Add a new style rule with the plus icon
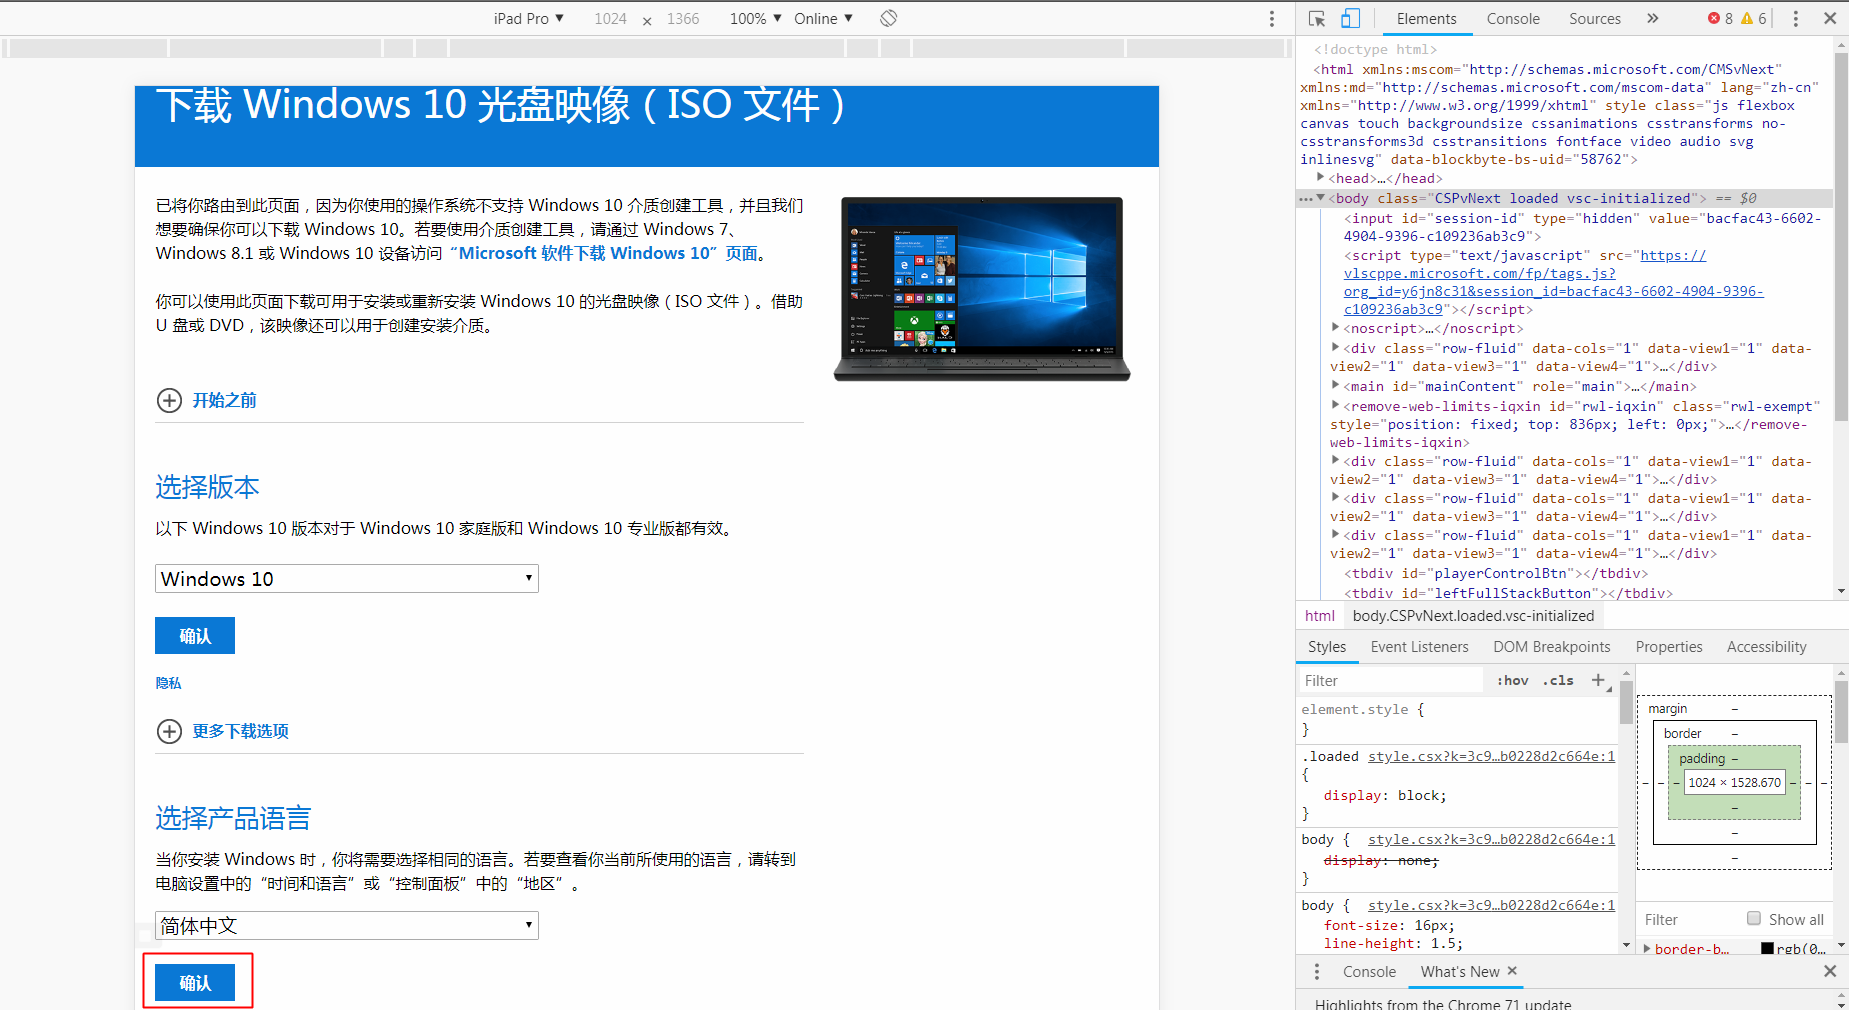 pos(1598,680)
